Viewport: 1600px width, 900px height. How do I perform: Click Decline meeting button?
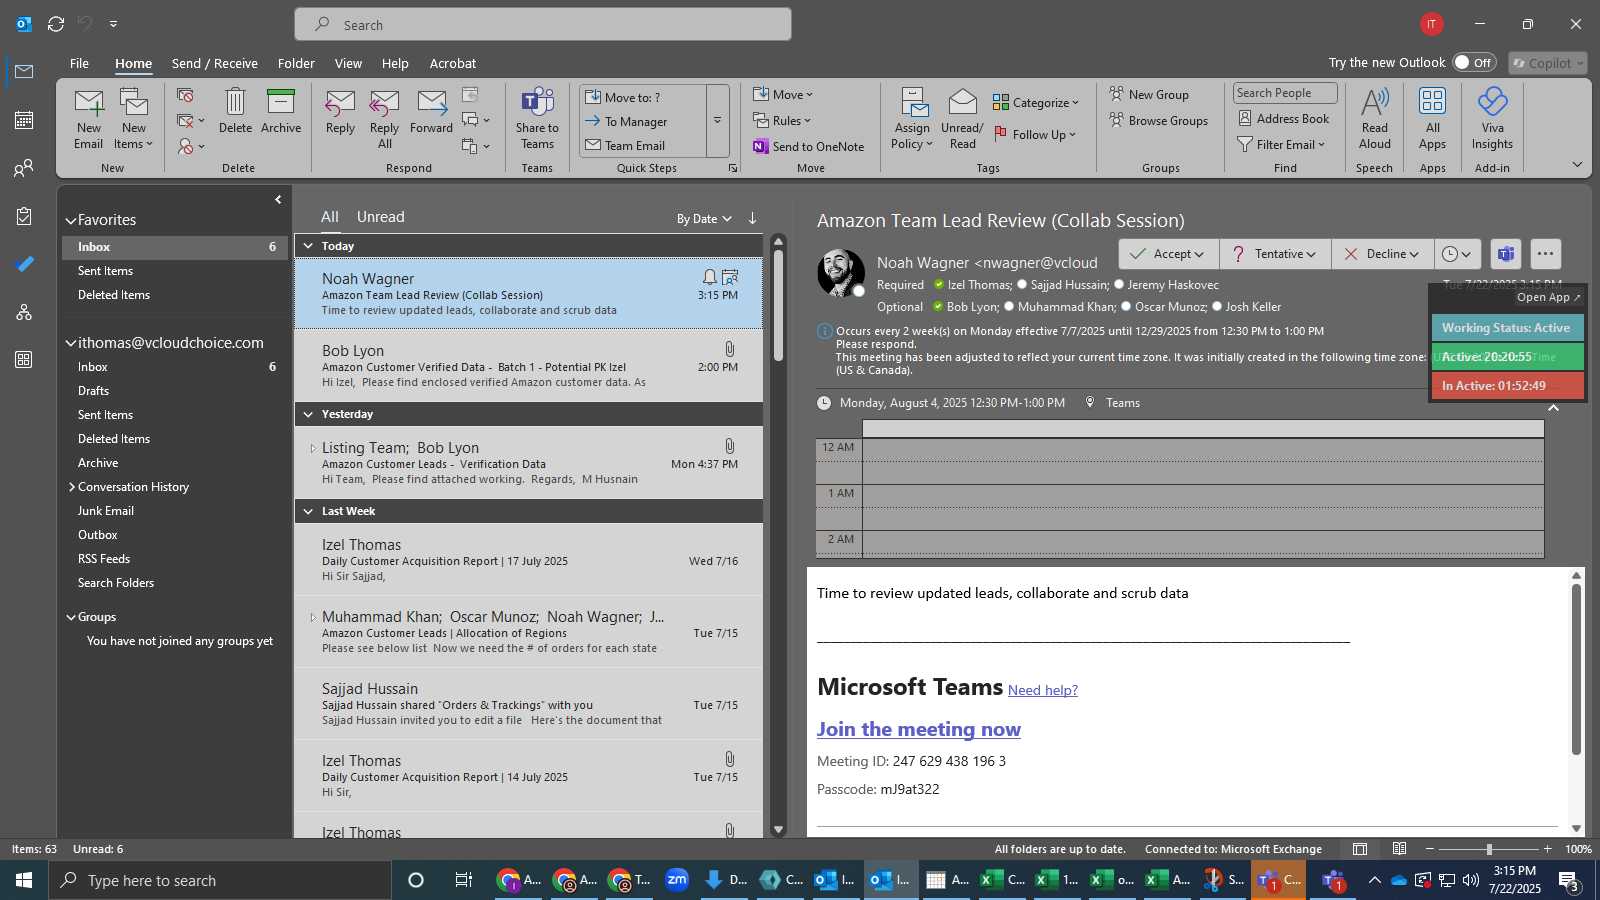click(1382, 254)
